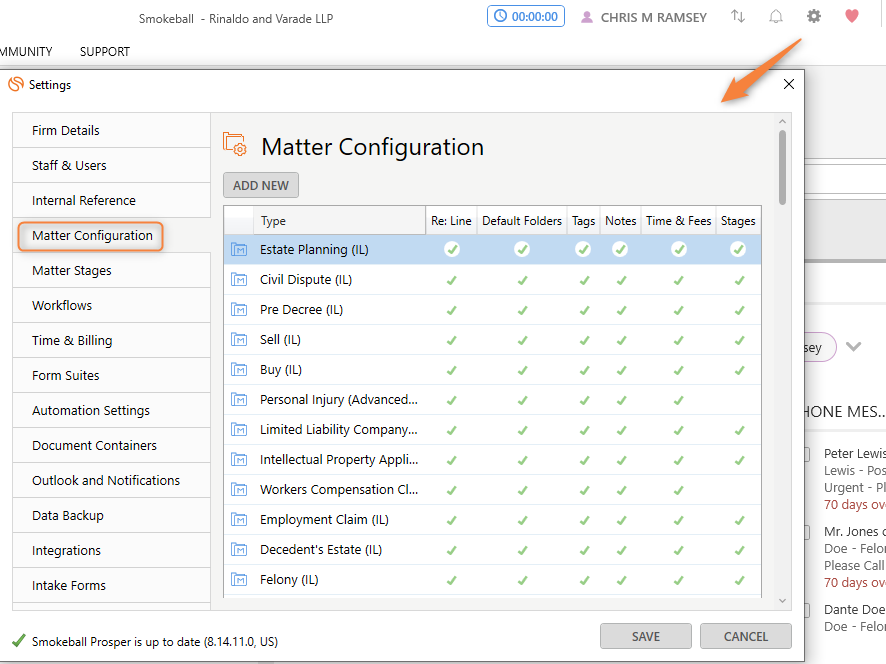Open Outlook and Notifications settings
Screen dimensions: 886x664
[x=112, y=481]
